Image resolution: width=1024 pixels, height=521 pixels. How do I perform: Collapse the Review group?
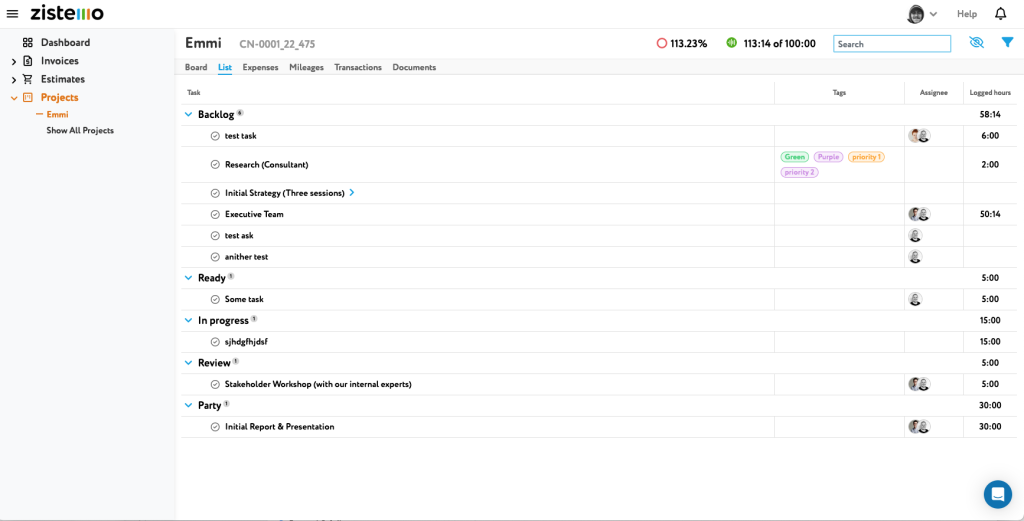189,363
